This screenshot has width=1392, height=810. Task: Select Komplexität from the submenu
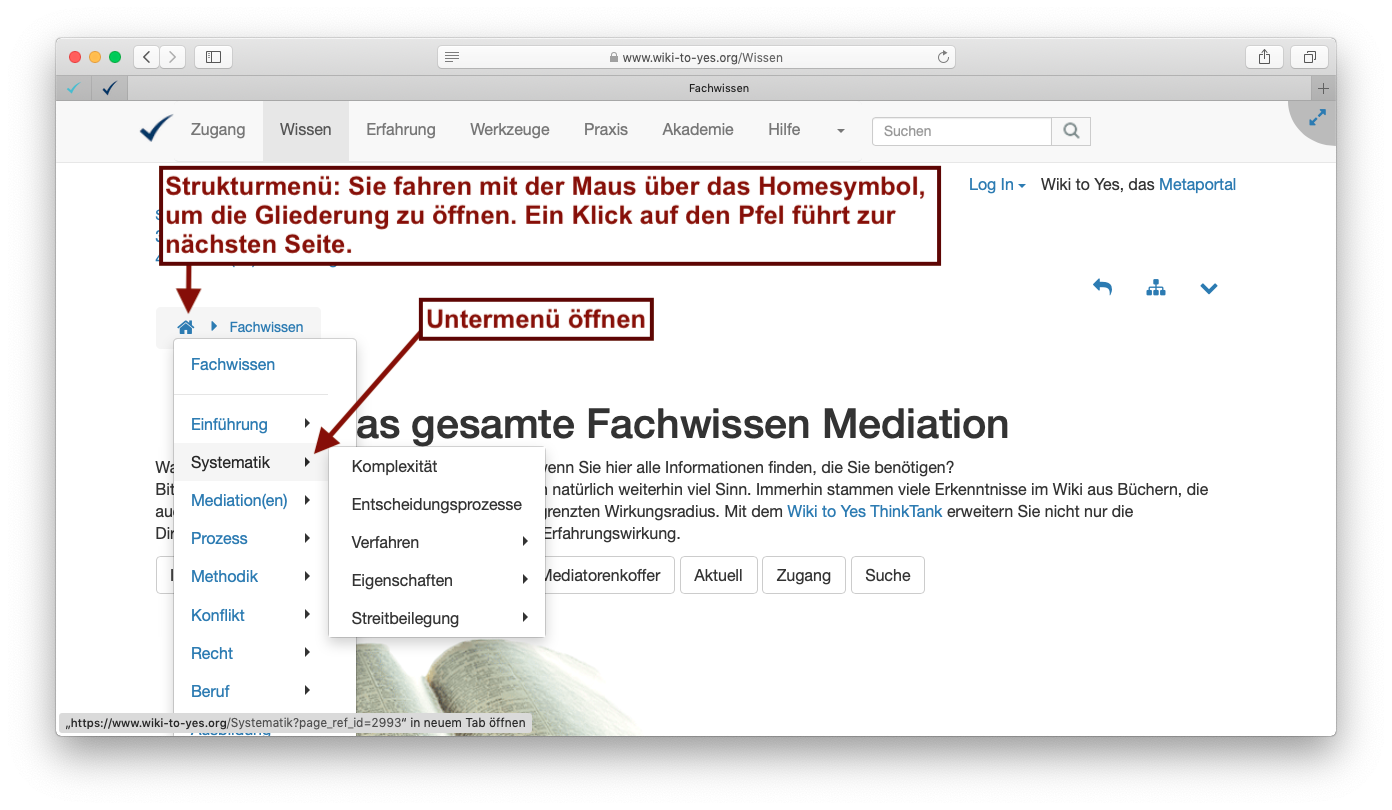coord(394,466)
